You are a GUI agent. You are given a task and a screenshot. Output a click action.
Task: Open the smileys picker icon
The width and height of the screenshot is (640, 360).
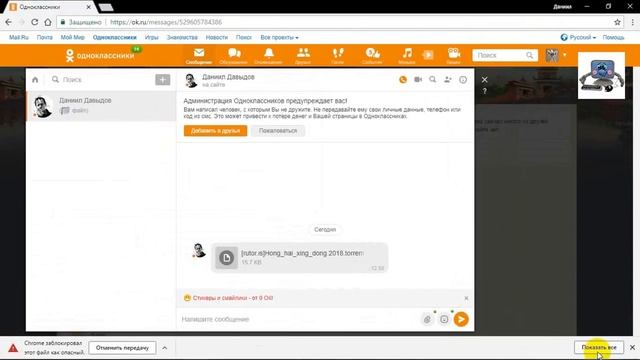tap(444, 319)
